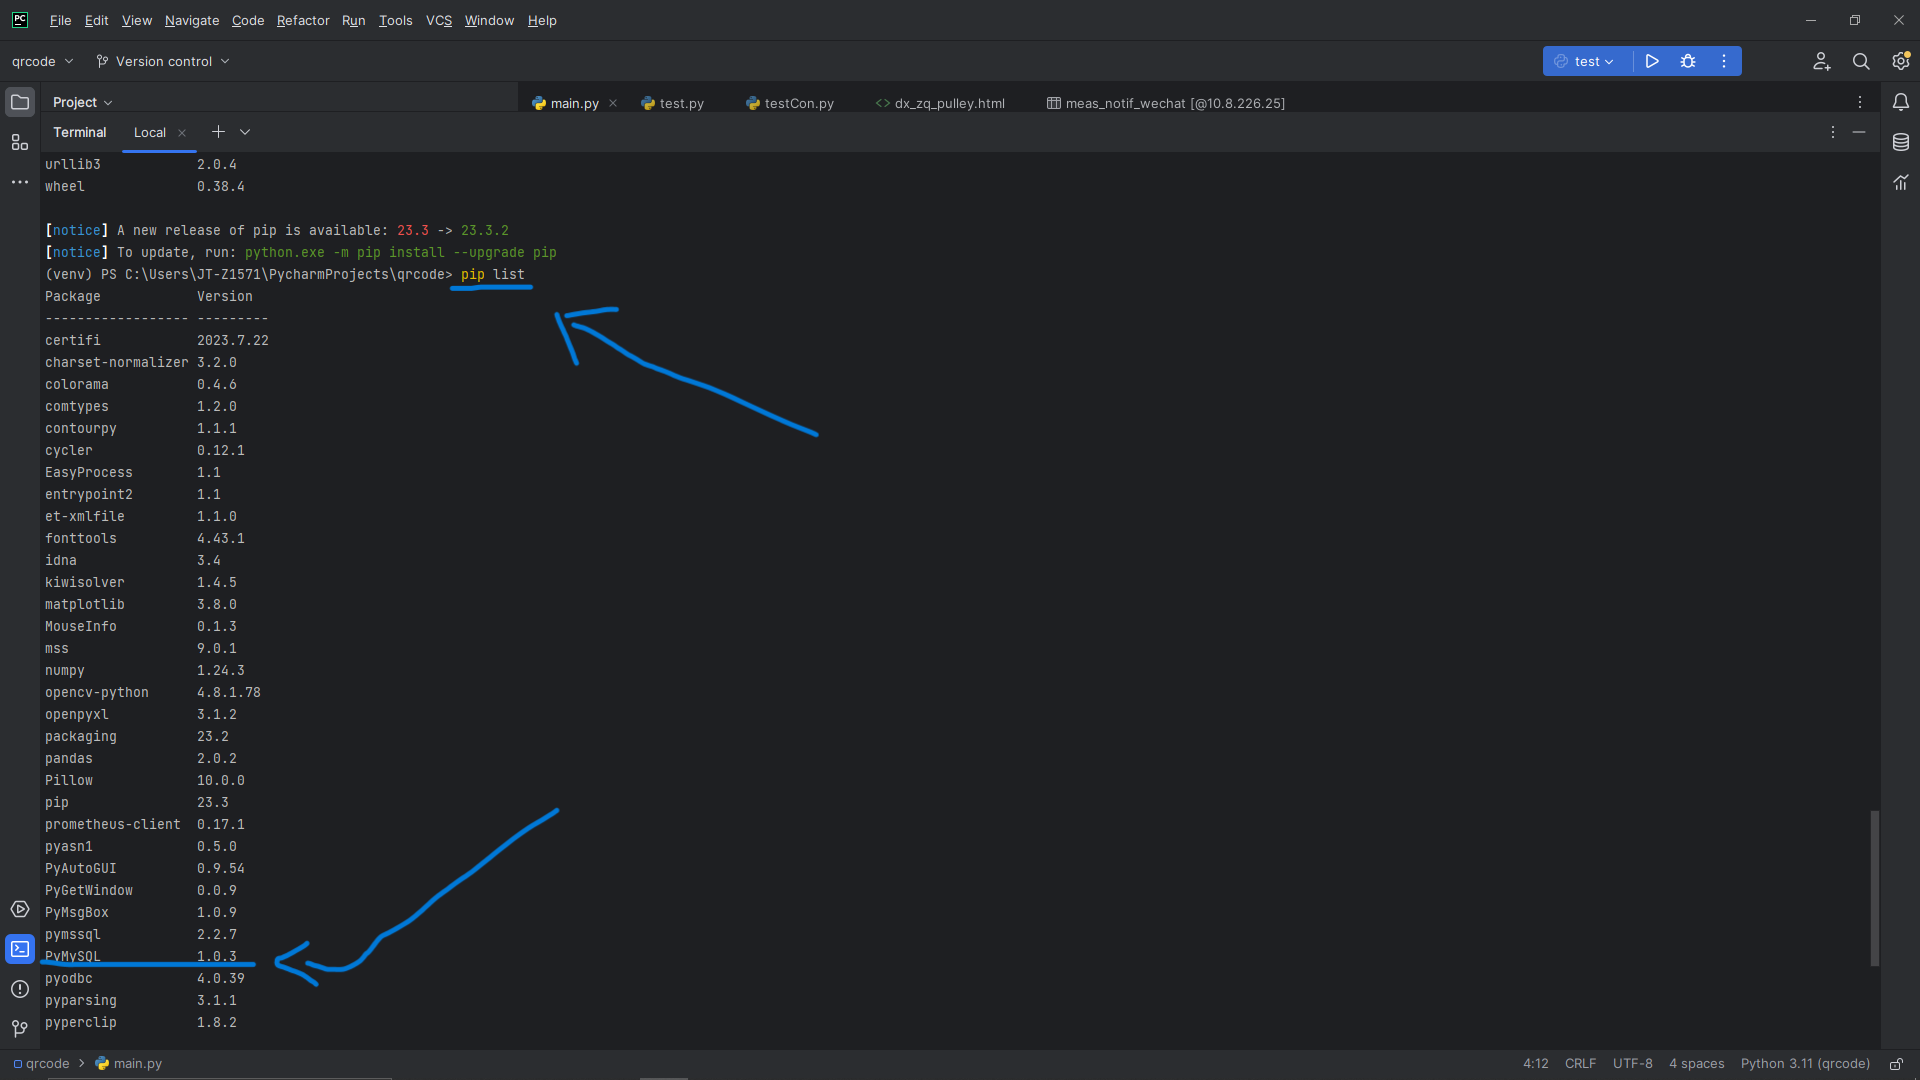Open more run actions menu
Screen dimensions: 1920x1080
coord(1724,61)
